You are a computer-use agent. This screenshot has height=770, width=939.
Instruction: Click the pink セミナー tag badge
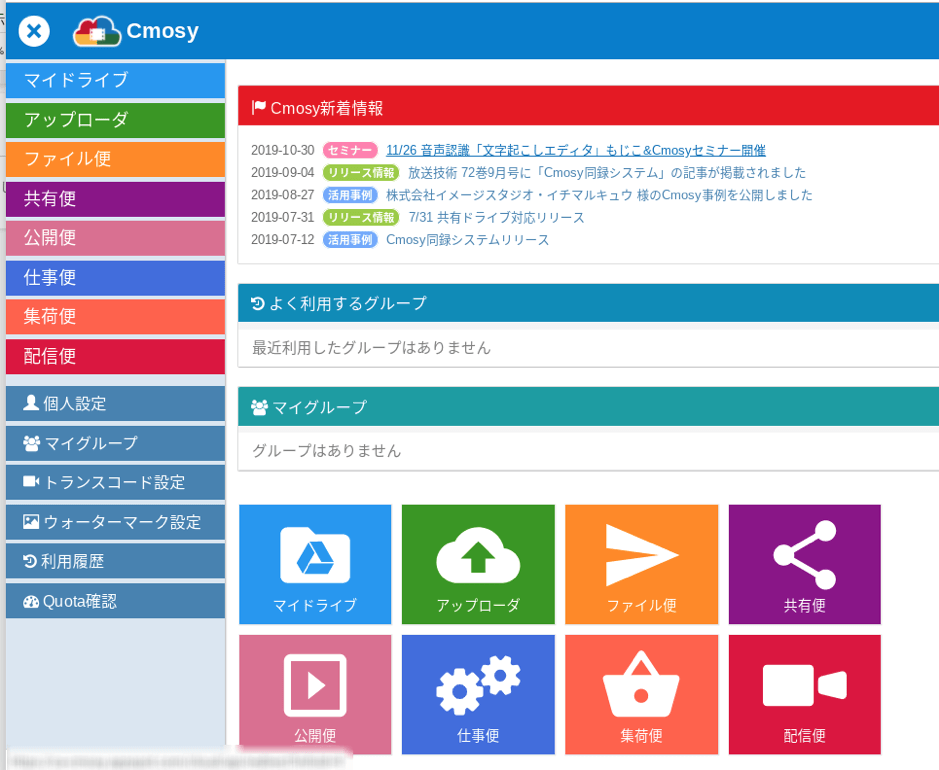[350, 150]
